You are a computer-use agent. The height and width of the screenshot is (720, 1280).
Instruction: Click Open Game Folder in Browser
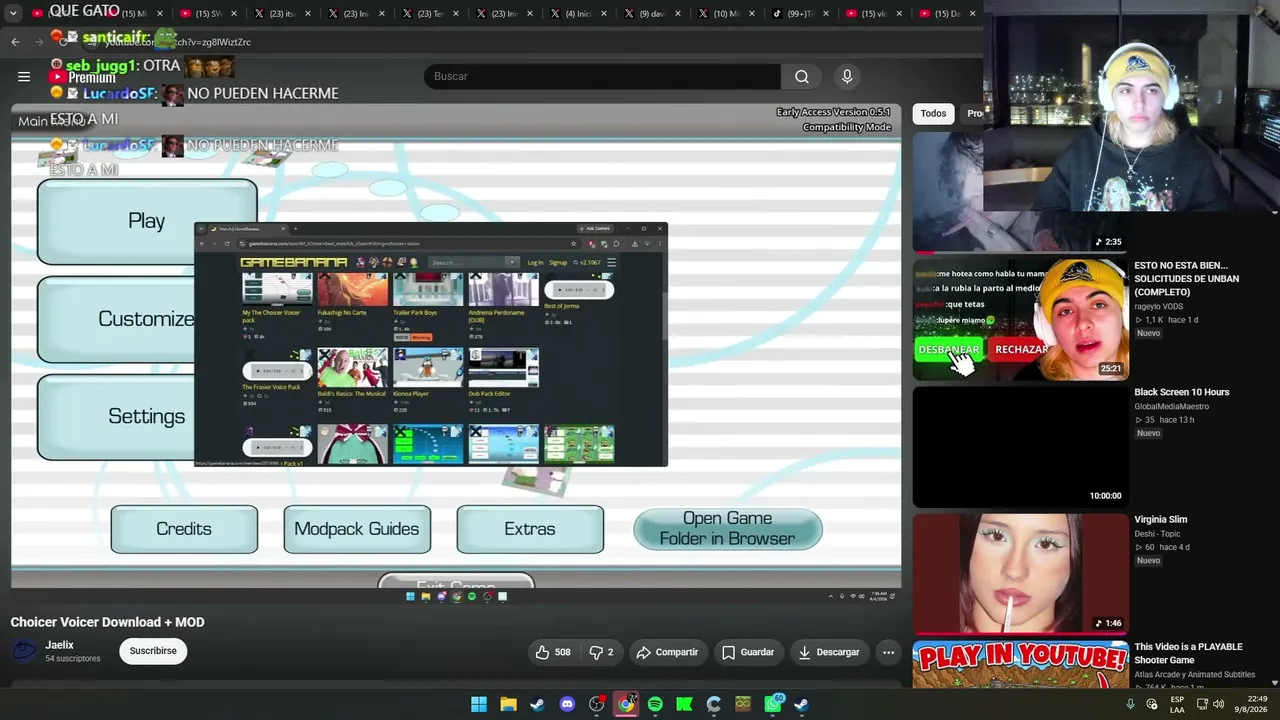pos(728,529)
